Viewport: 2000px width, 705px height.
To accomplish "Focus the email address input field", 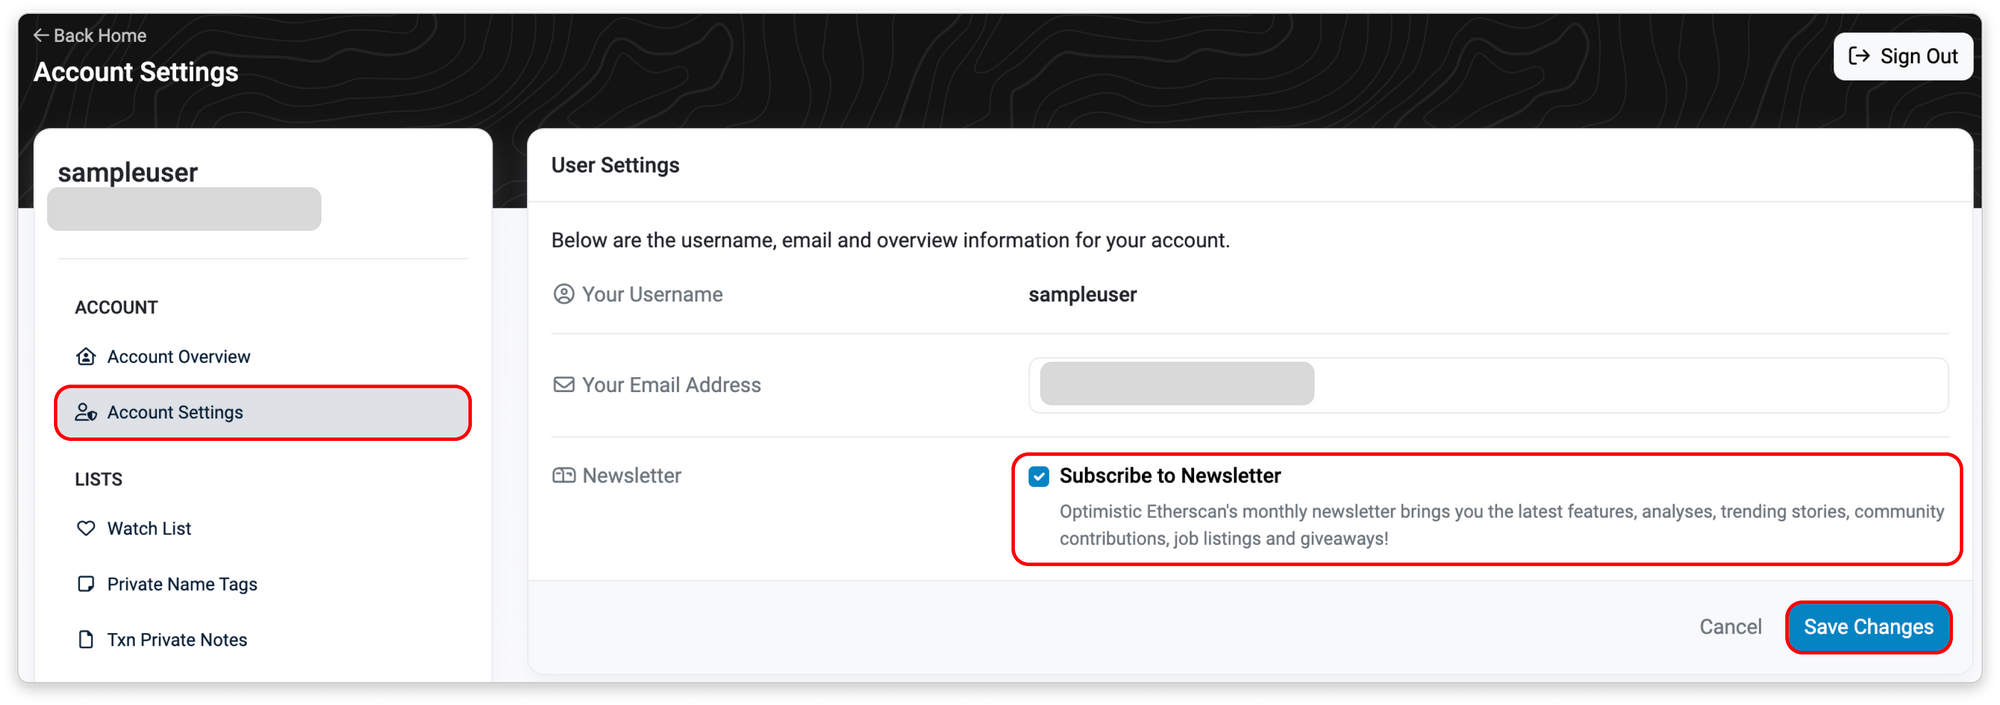I will pyautogui.click(x=1488, y=385).
